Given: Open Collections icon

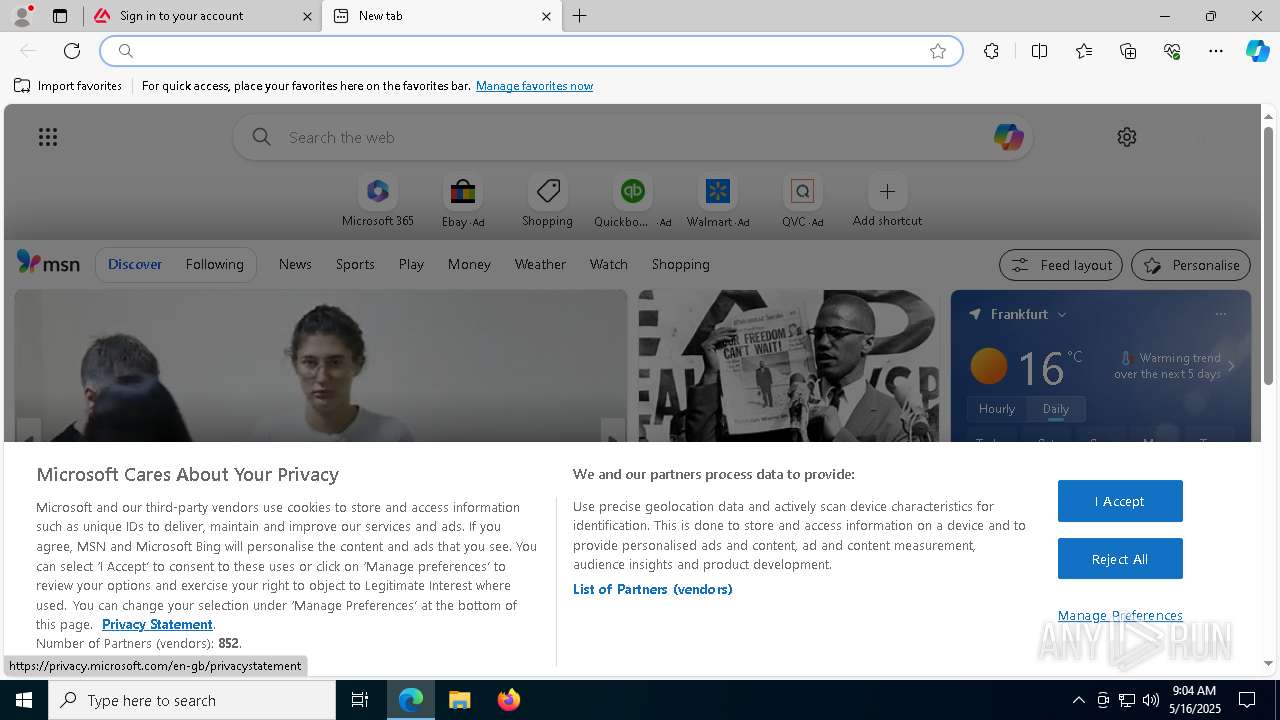Looking at the screenshot, I should point(1128,51).
